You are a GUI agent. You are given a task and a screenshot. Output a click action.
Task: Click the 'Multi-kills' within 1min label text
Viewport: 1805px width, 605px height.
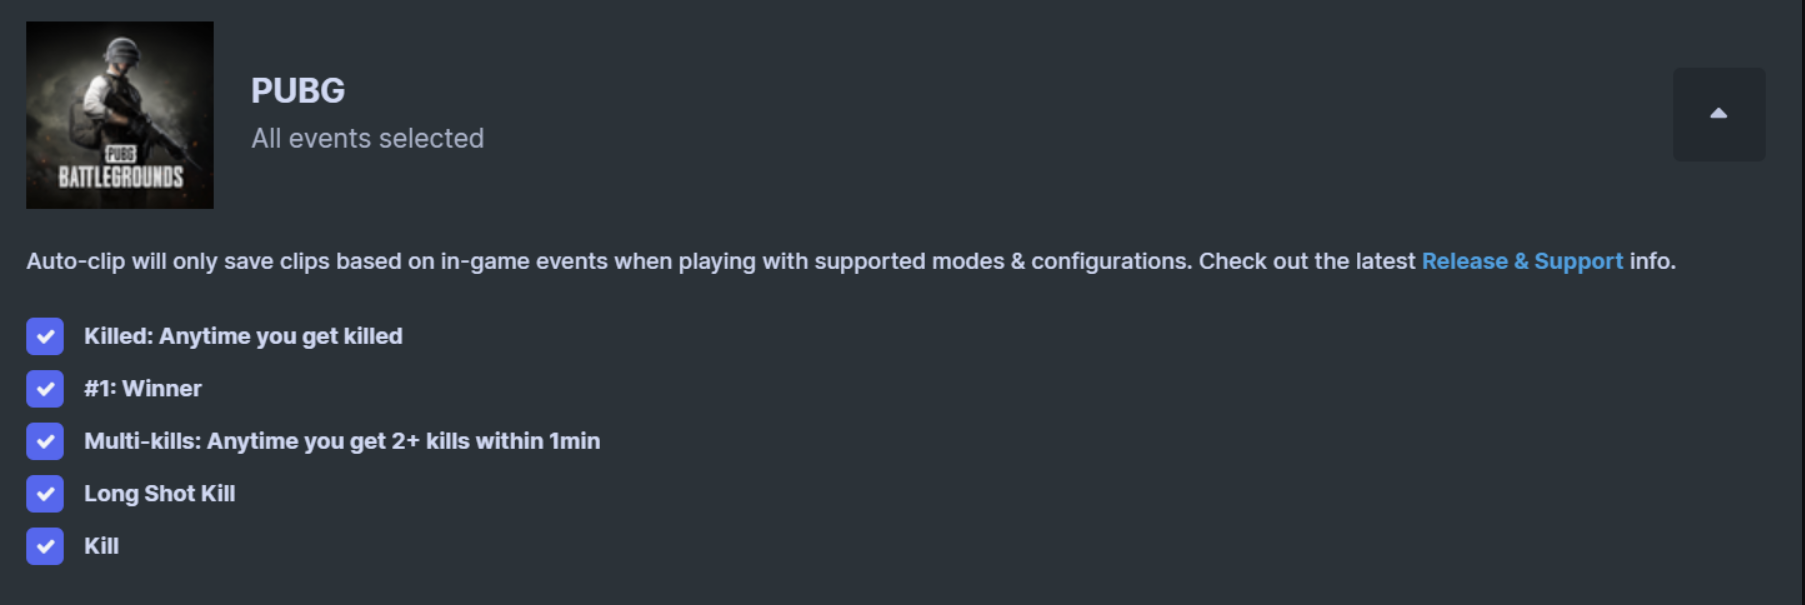tap(342, 441)
